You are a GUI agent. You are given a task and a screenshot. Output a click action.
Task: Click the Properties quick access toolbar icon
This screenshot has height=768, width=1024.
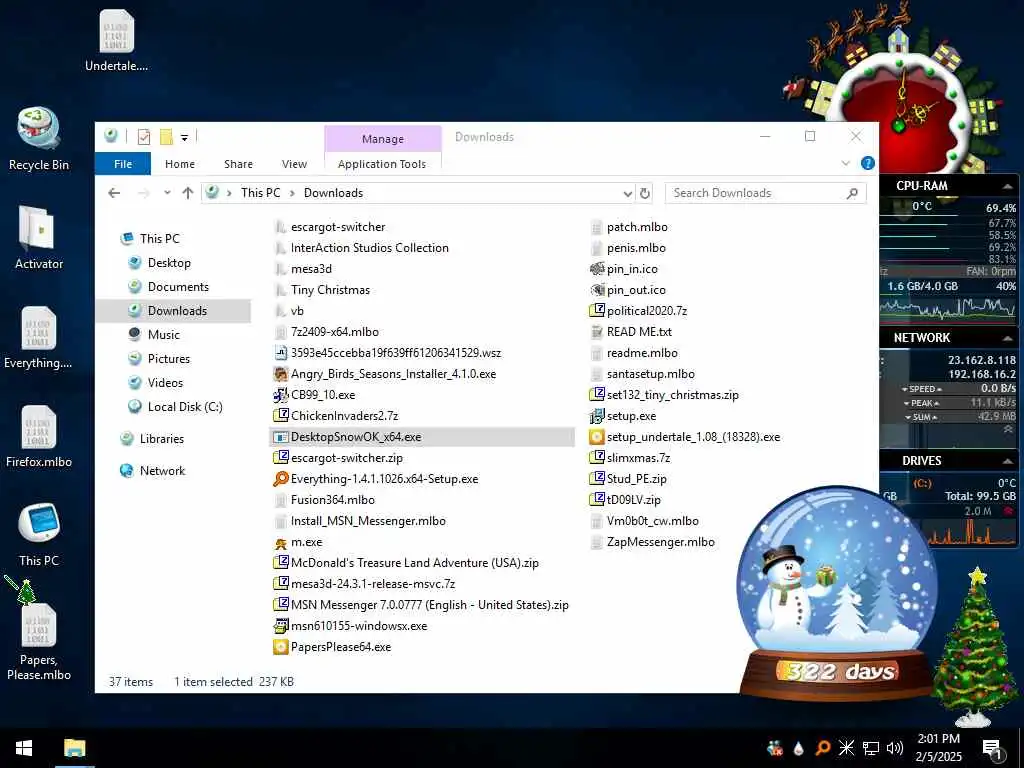coord(144,137)
